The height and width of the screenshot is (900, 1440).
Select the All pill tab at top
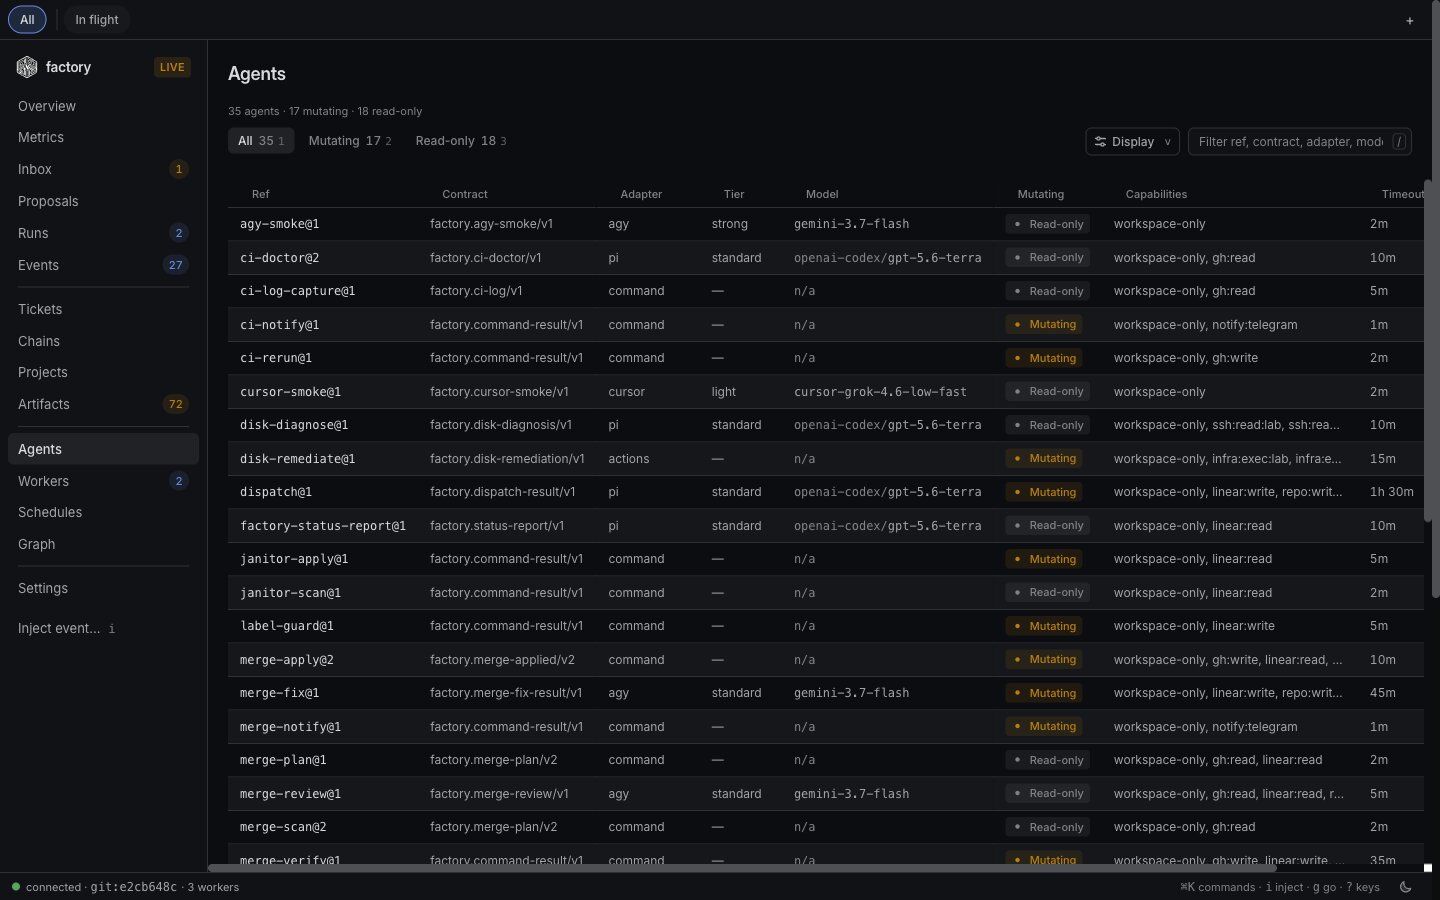coord(27,20)
